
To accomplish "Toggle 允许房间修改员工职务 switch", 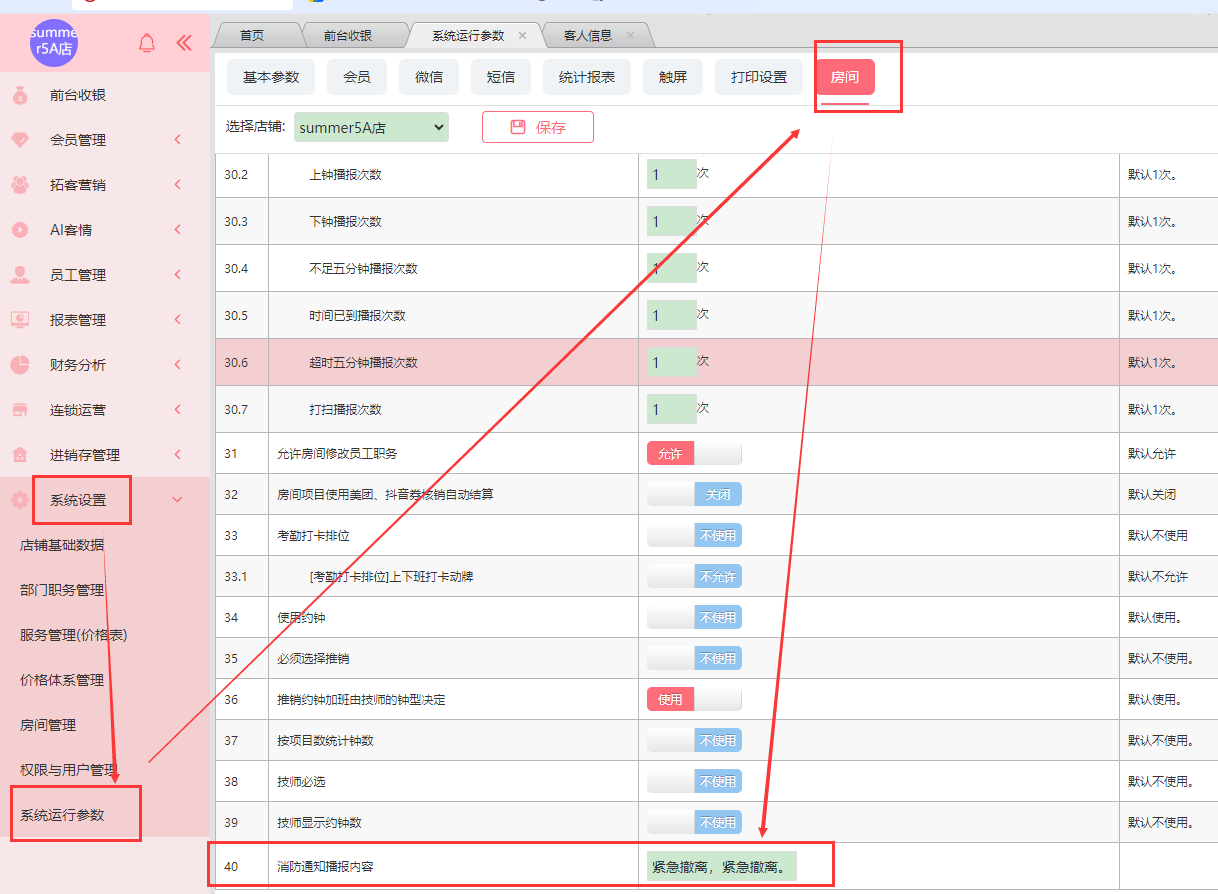I will click(694, 454).
